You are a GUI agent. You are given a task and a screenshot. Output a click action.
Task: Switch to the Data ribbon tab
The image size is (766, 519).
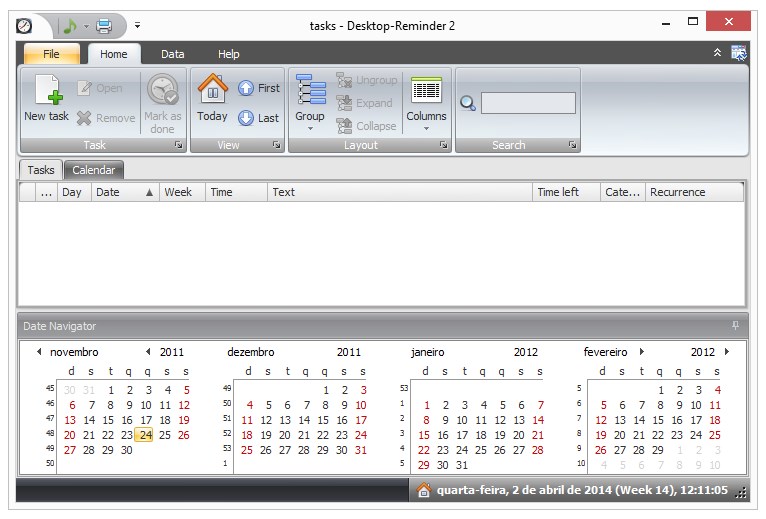[173, 54]
